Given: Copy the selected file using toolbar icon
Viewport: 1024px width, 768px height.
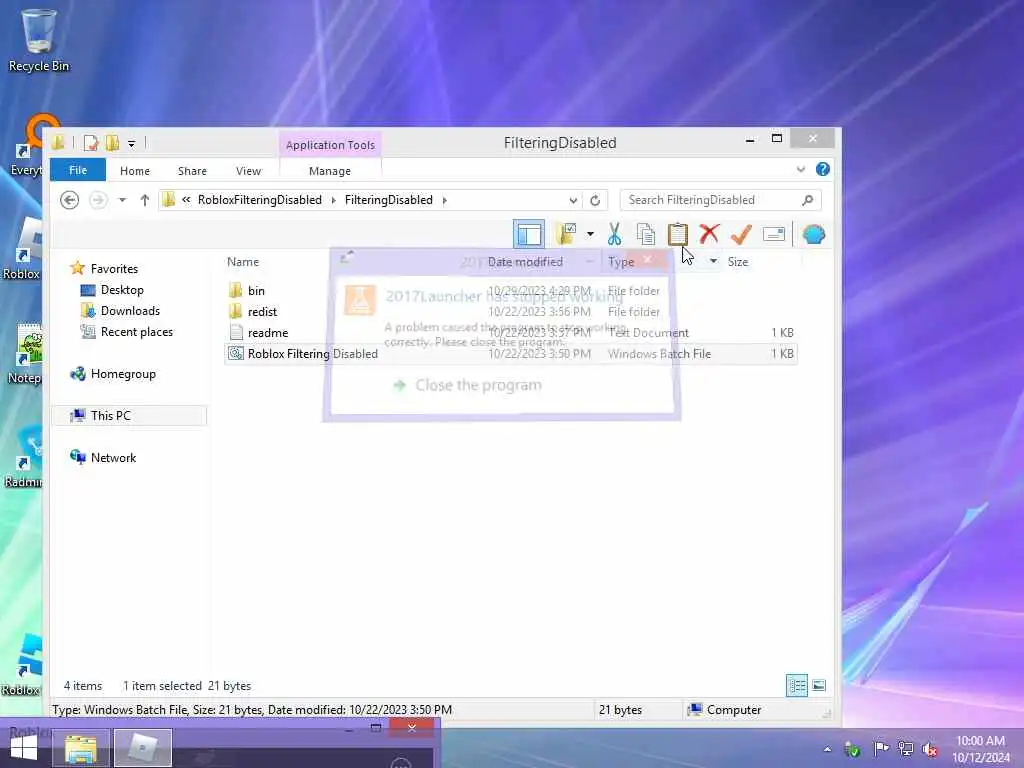Looking at the screenshot, I should [x=645, y=234].
